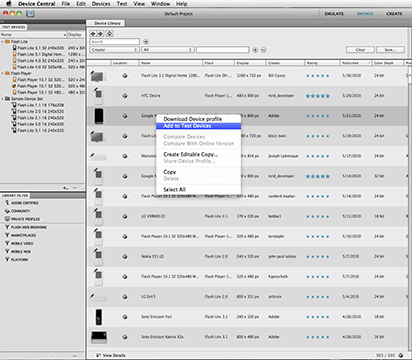Screen dimensions: 412x360
Task: Click location icon of LG EnV3 row
Action: pos(125,297)
